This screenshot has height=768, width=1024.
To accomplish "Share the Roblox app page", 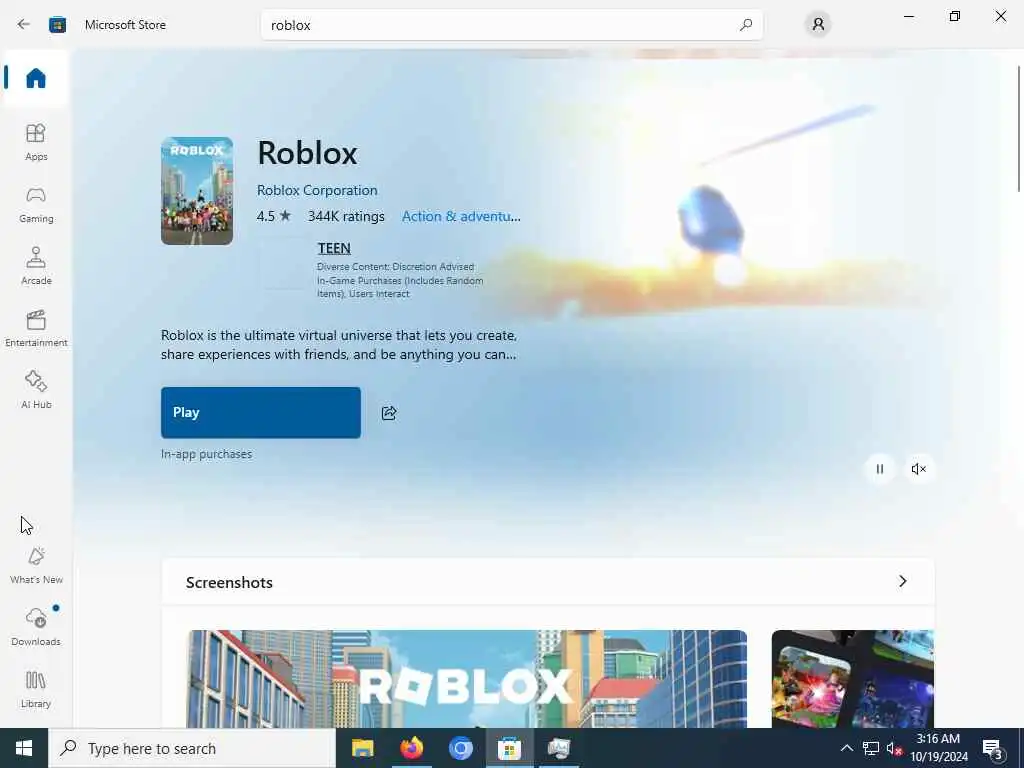I will [x=389, y=413].
